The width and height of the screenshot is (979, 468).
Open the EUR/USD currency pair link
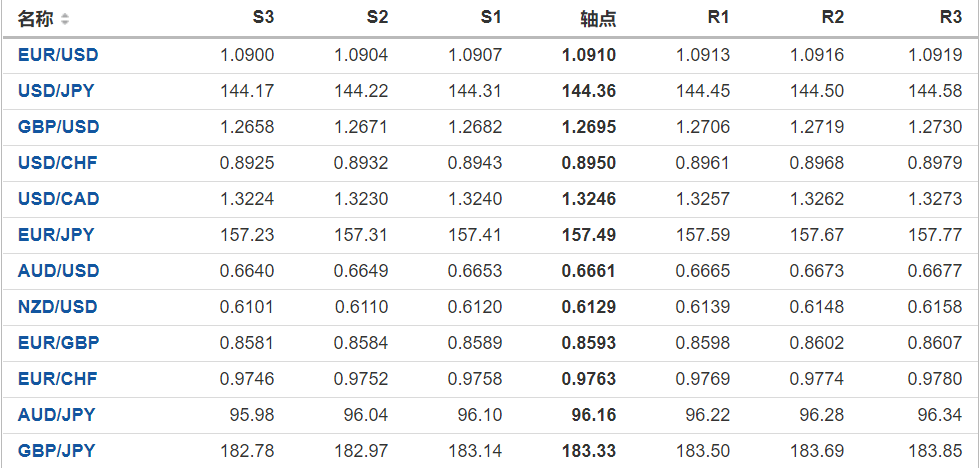58,55
